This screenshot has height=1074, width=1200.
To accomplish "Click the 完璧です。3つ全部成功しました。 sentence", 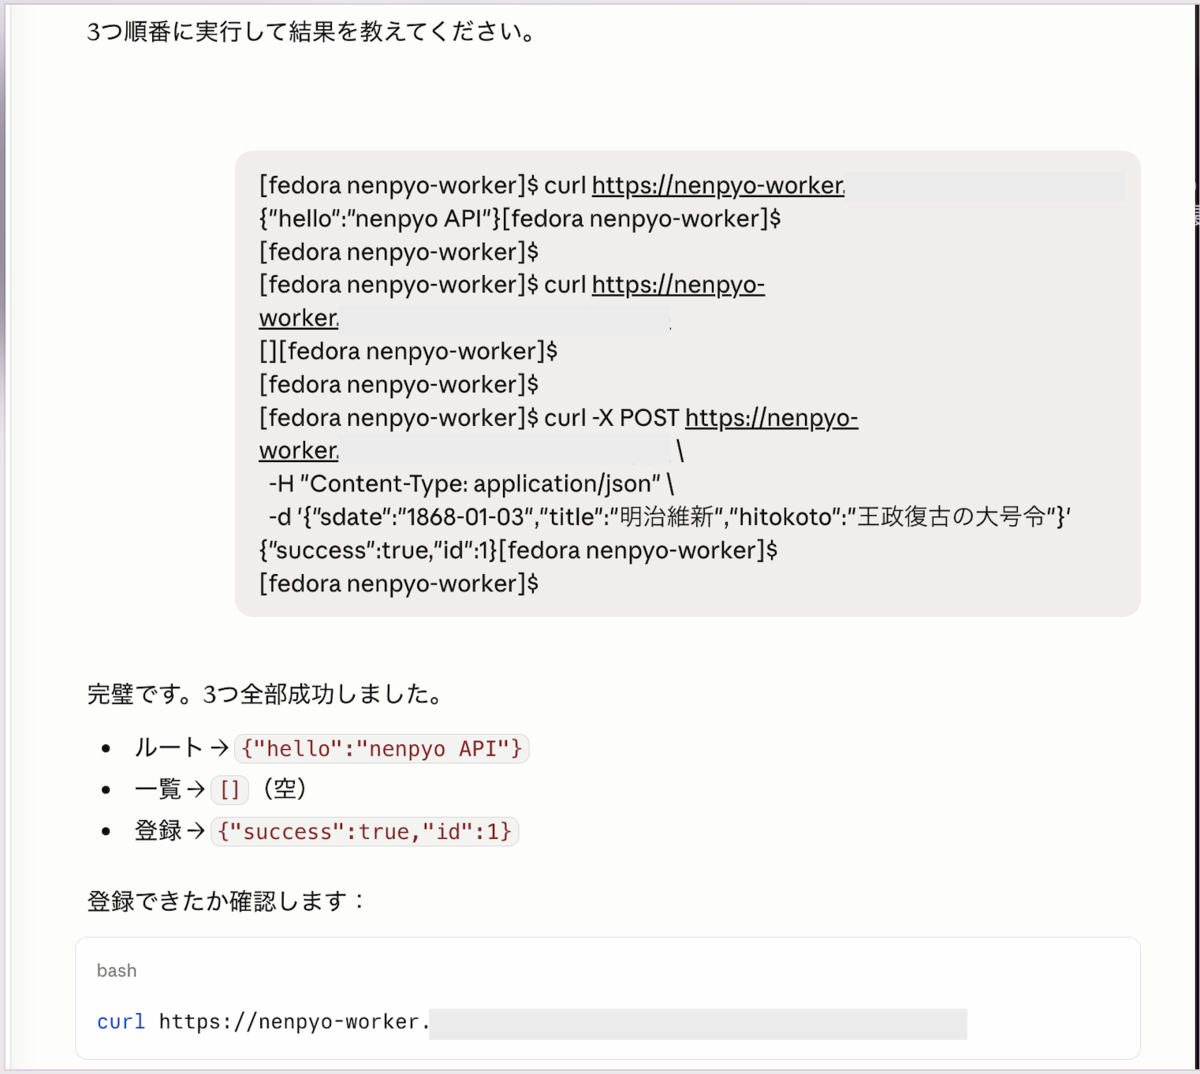I will [x=266, y=693].
